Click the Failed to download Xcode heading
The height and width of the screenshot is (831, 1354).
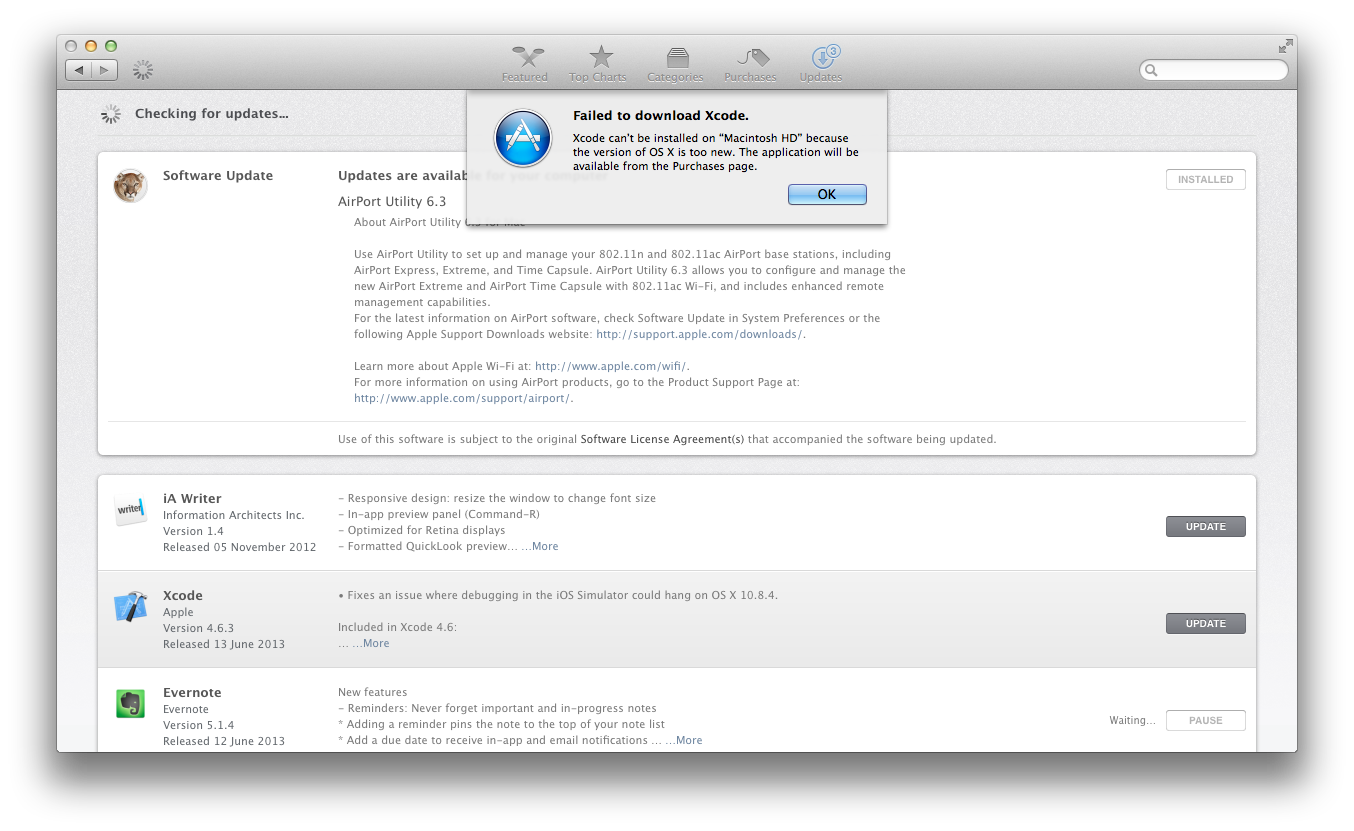pos(661,116)
